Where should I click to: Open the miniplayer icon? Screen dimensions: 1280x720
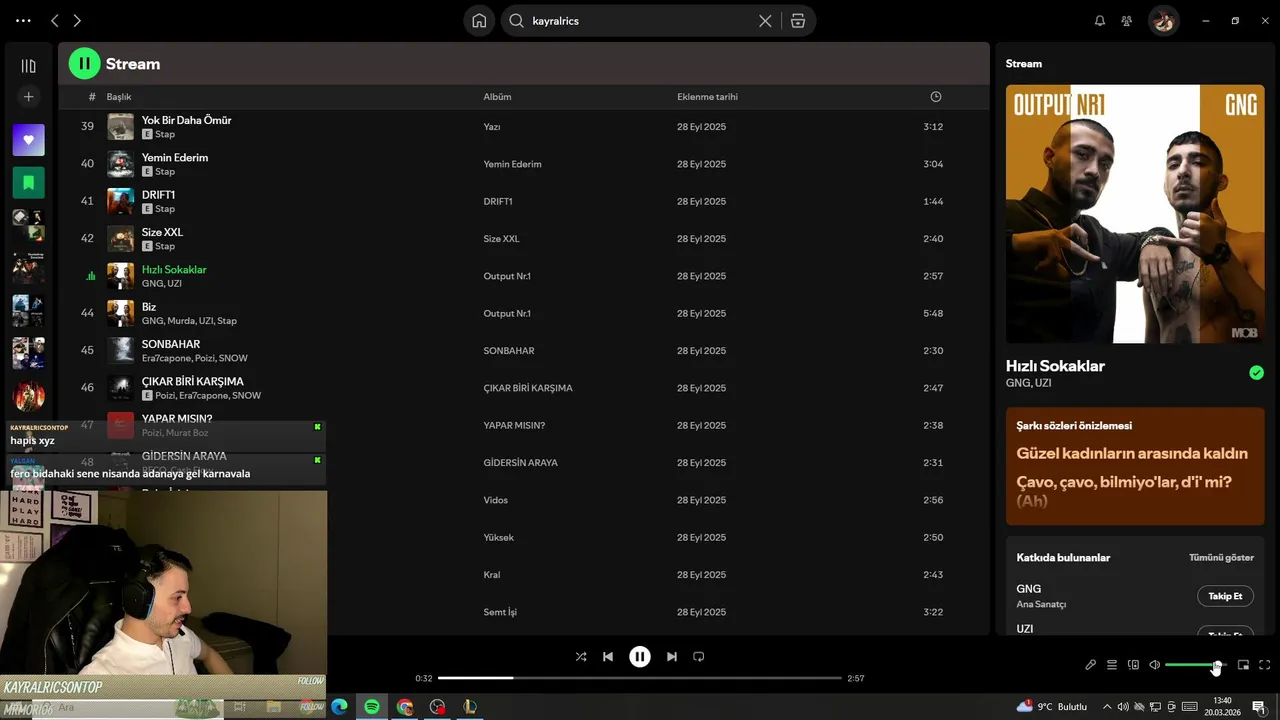1244,665
